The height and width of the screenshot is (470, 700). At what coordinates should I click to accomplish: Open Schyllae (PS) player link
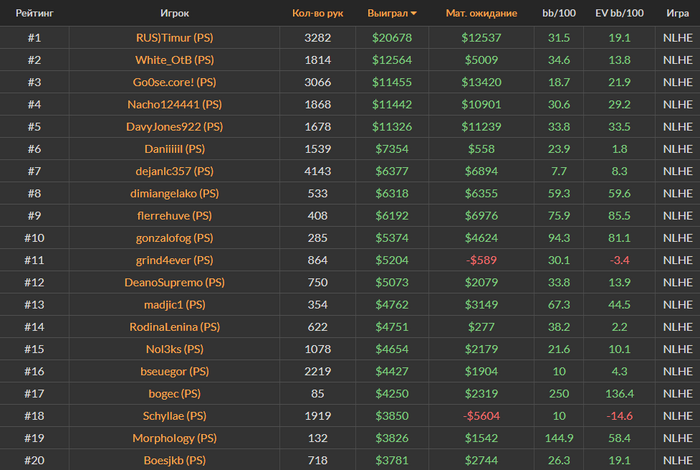pos(175,416)
